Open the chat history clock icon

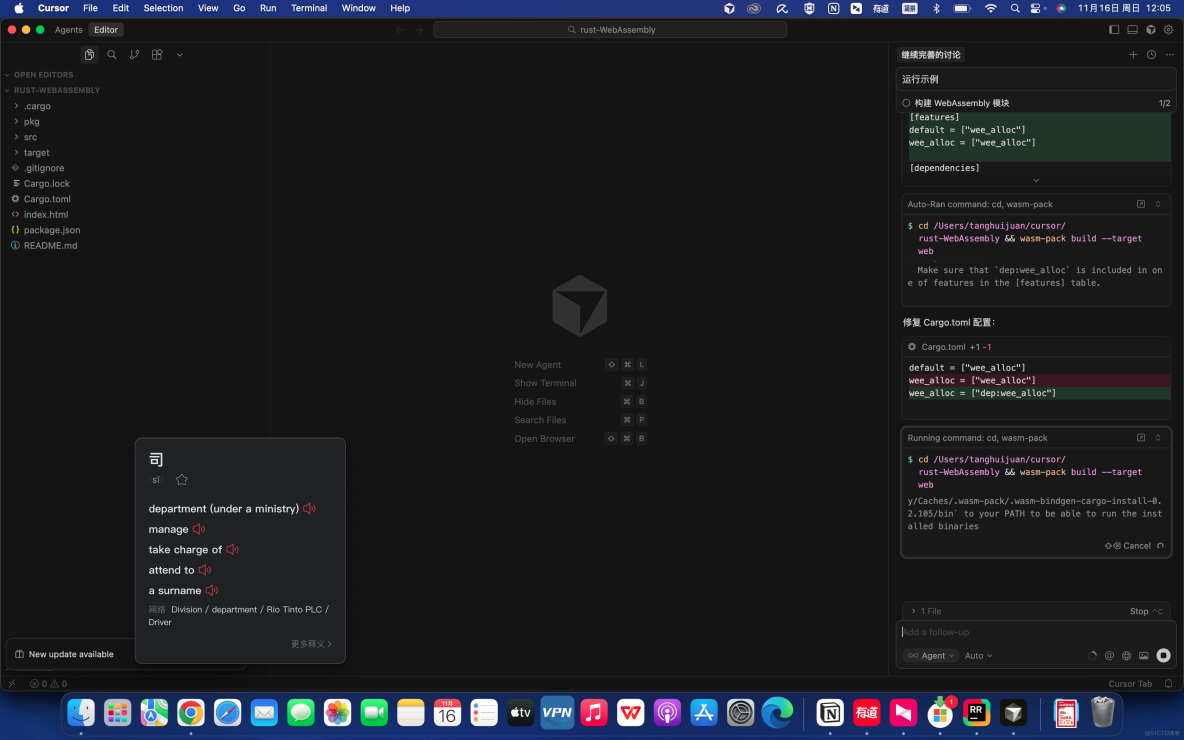tap(1150, 54)
